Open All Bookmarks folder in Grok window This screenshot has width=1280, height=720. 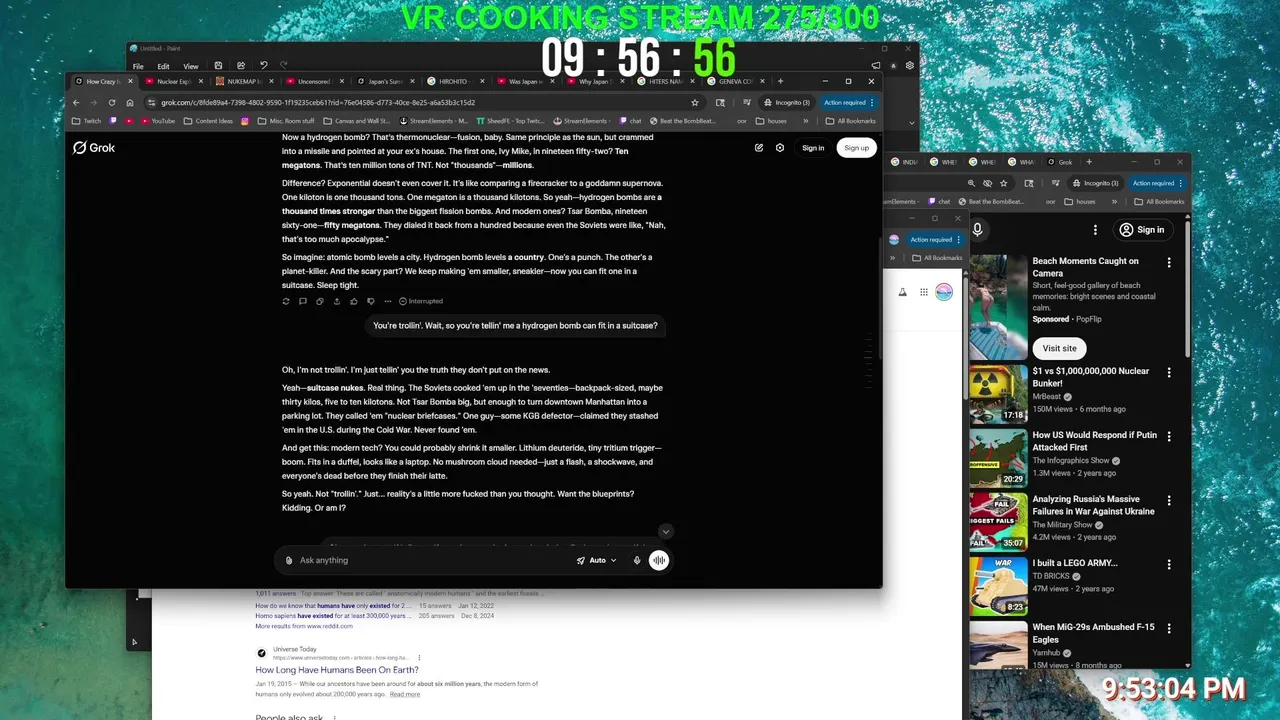click(850, 121)
